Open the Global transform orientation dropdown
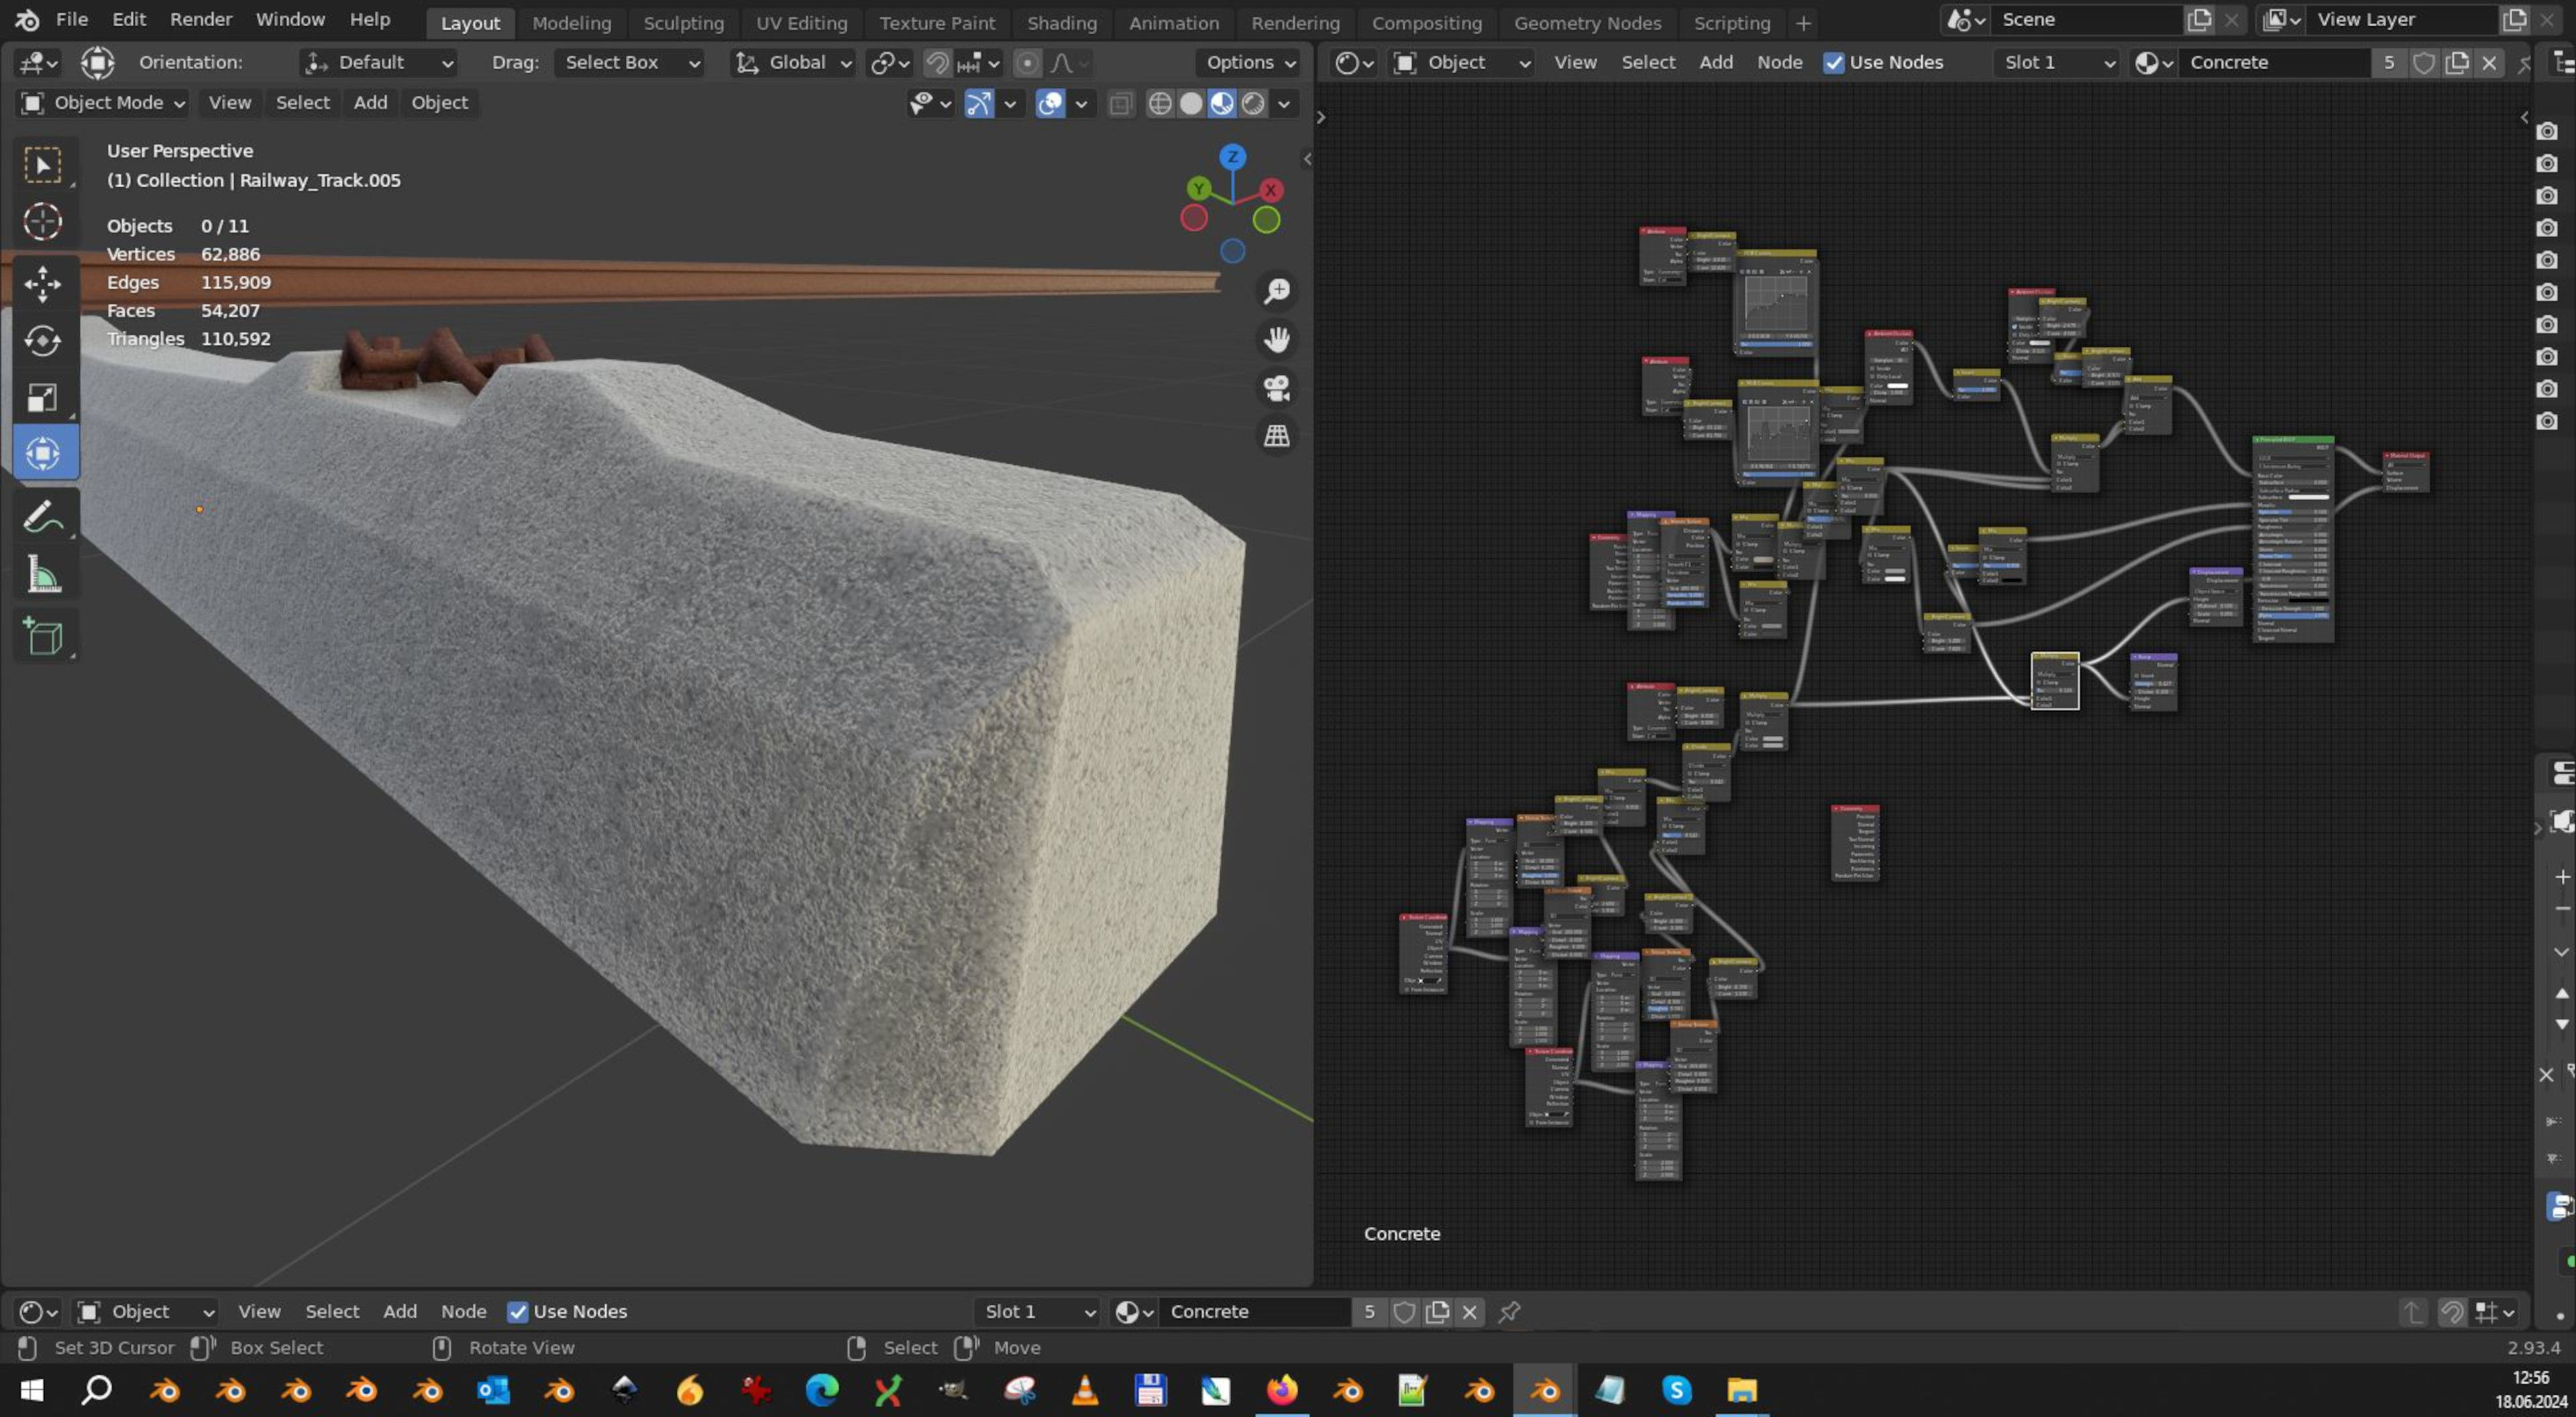This screenshot has height=1417, width=2576. (x=793, y=63)
